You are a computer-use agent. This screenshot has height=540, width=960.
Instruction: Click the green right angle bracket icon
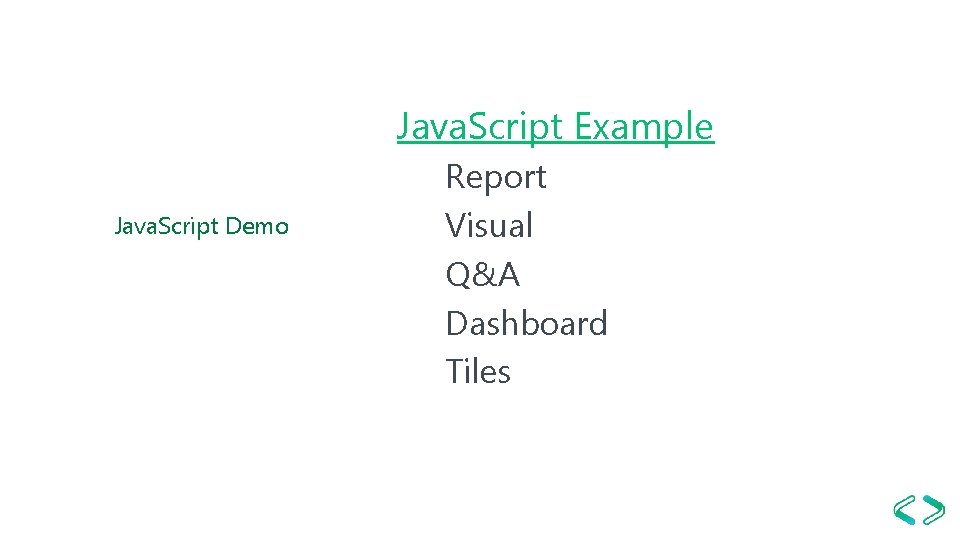coord(933,510)
